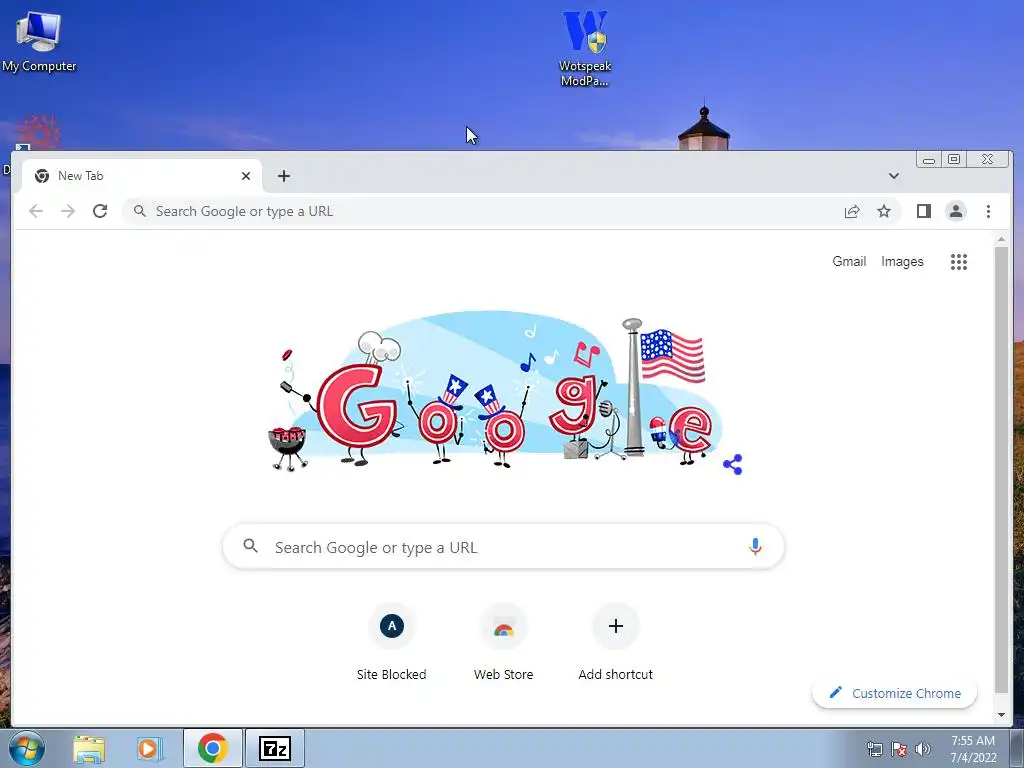Start voice search with microphone

755,547
